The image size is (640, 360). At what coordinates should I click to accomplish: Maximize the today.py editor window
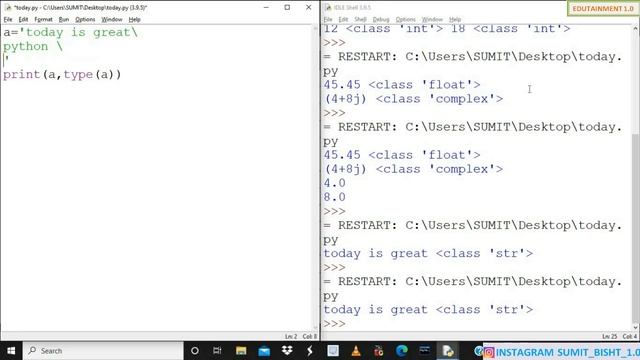[x=287, y=7]
